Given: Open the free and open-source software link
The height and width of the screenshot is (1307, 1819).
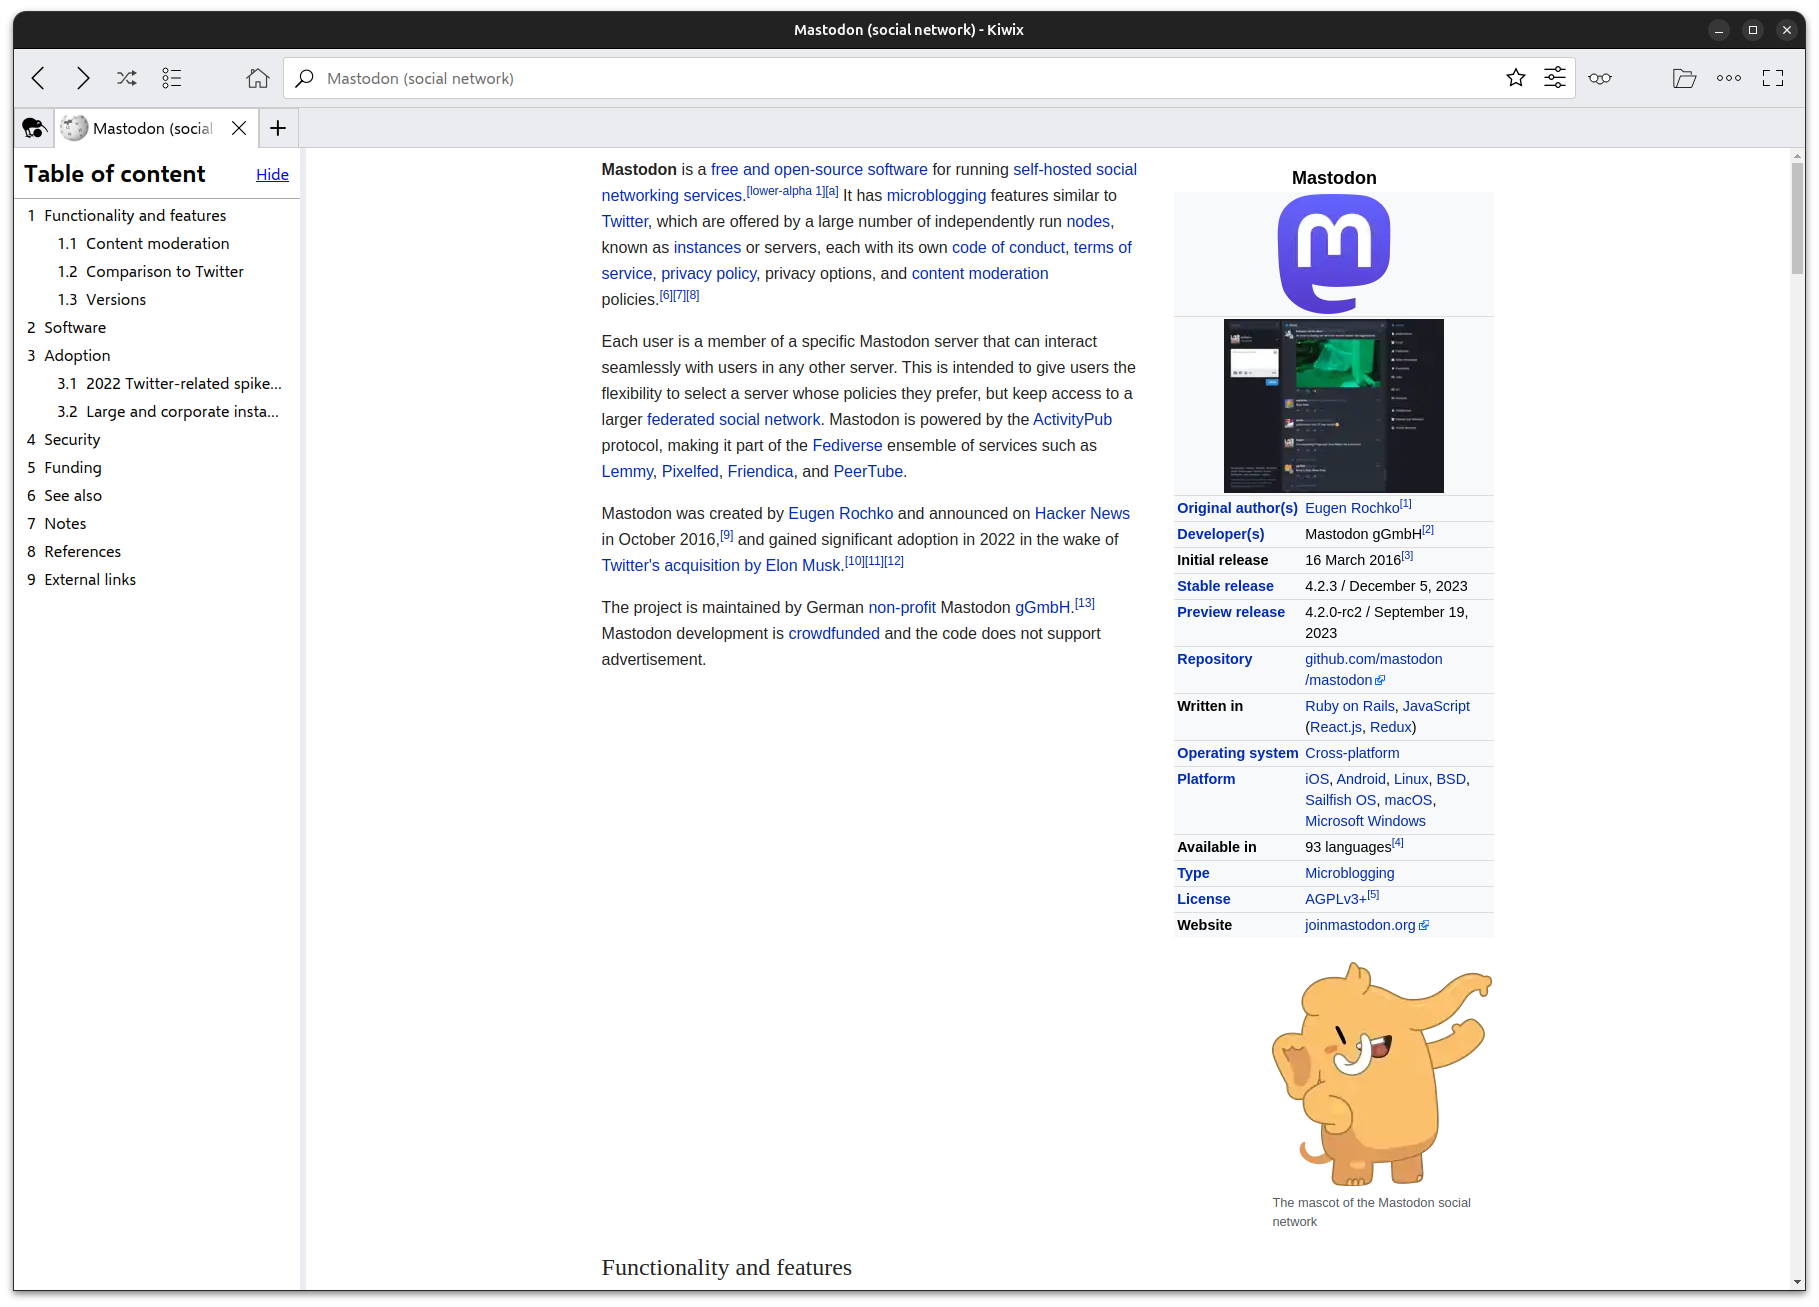Looking at the screenshot, I should pyautogui.click(x=819, y=169).
